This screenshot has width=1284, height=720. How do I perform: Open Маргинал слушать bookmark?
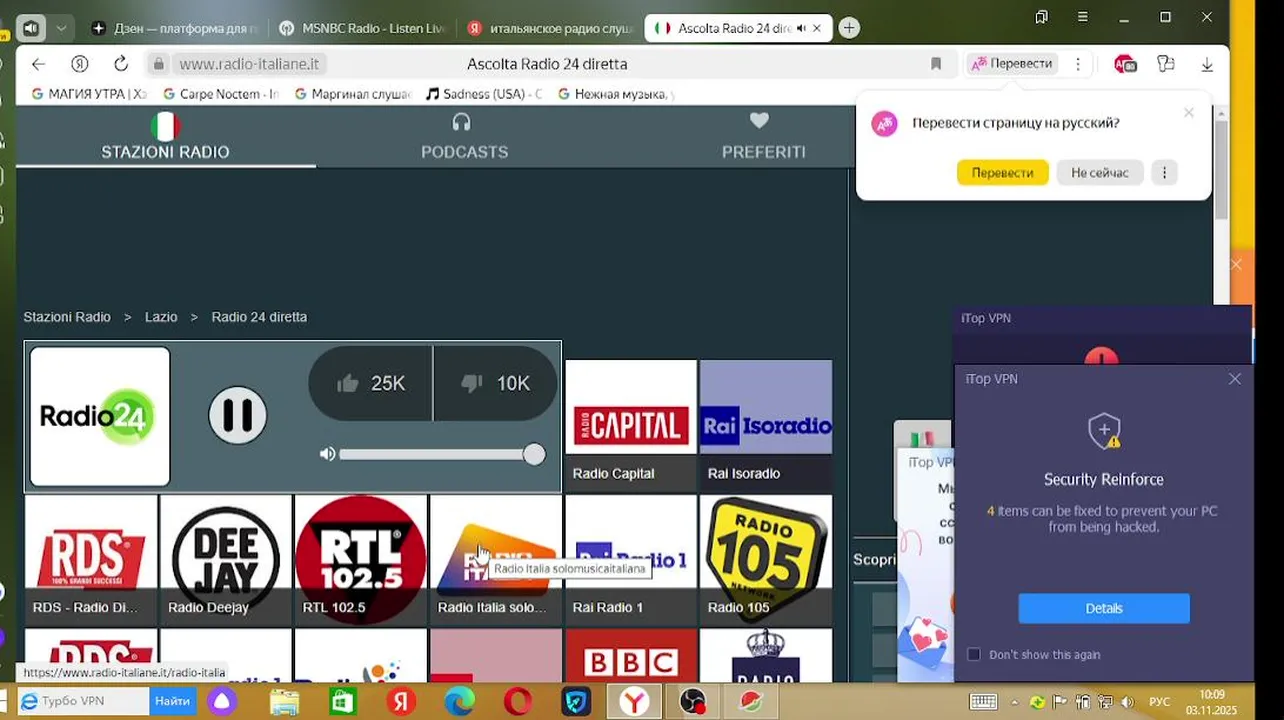pos(352,94)
